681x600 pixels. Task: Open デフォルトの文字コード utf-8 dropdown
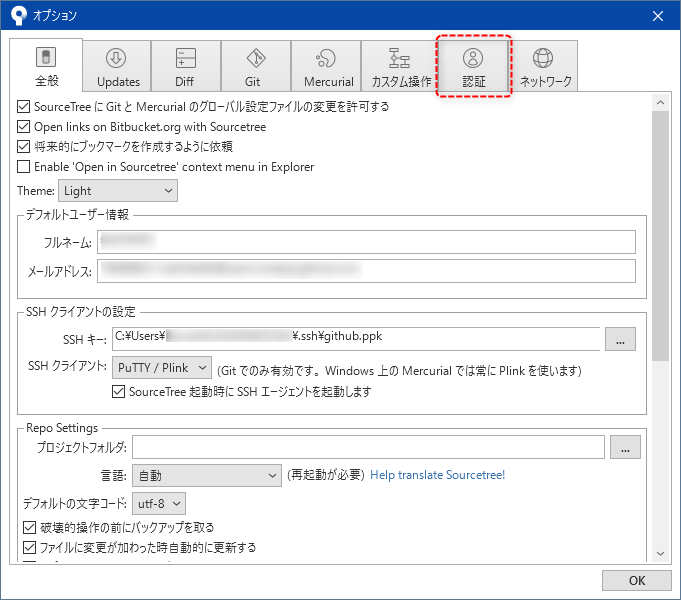tap(159, 504)
